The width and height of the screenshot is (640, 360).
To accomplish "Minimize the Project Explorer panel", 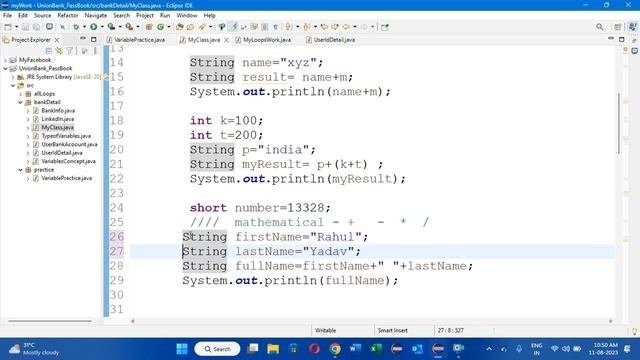I will pos(83,39).
